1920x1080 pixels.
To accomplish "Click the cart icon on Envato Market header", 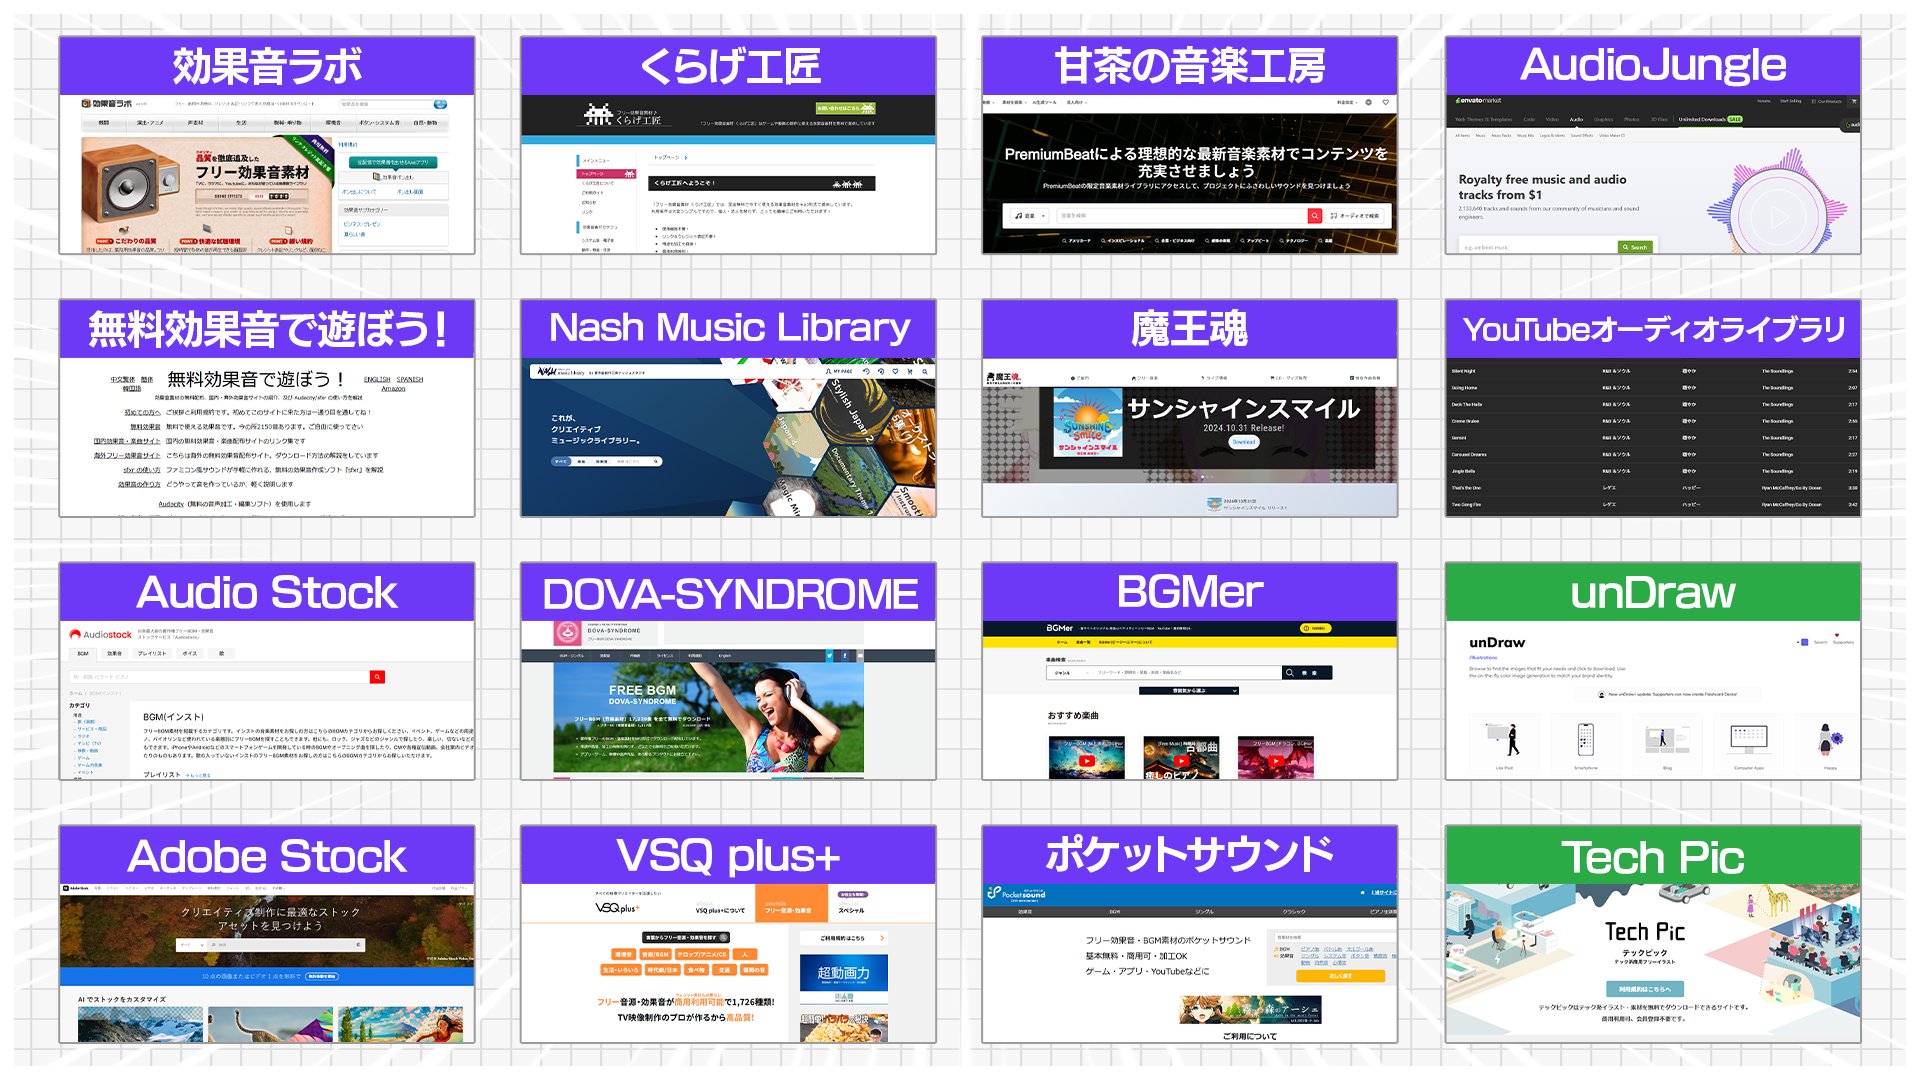I will coord(1853,101).
